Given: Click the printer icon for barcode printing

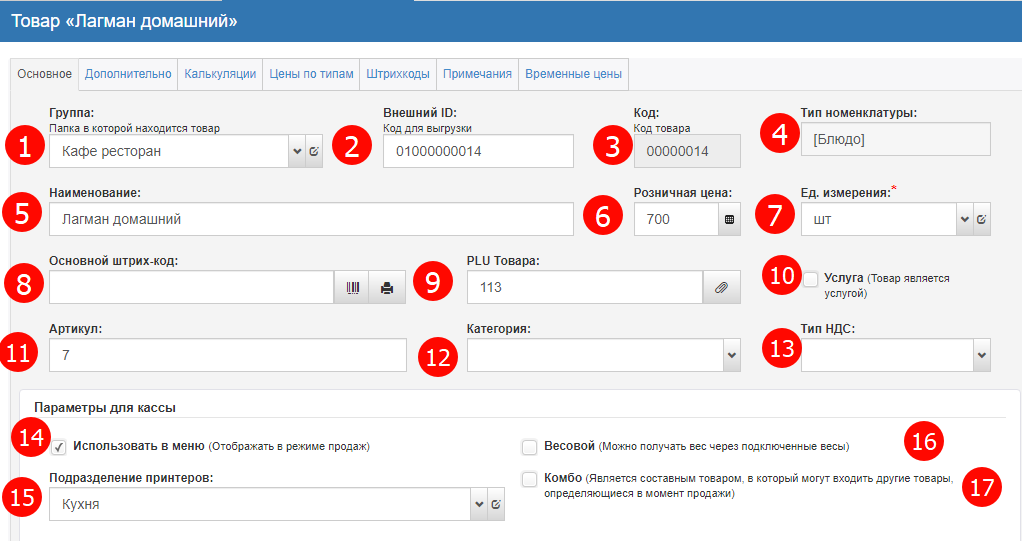Looking at the screenshot, I should tap(387, 288).
